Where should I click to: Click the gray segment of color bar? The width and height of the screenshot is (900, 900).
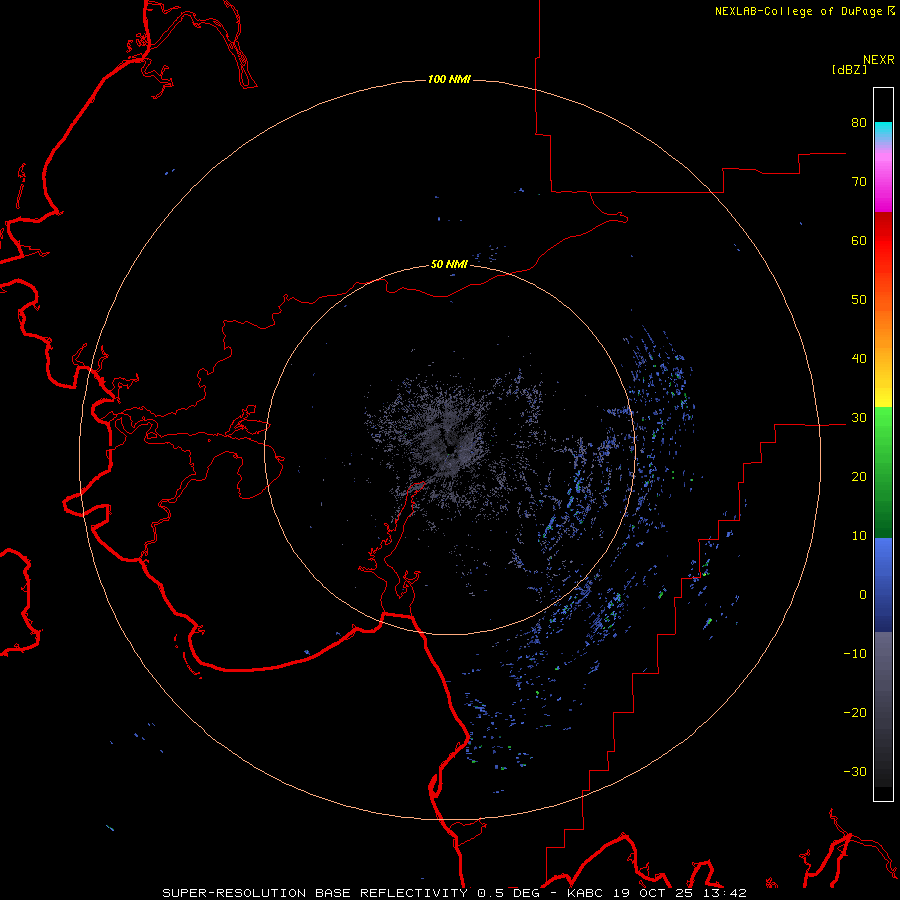883,709
